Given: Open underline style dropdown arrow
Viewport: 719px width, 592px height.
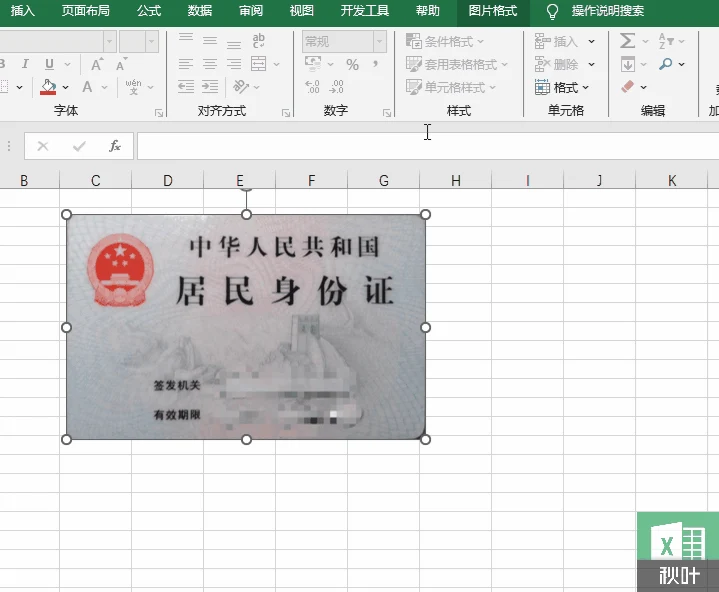Looking at the screenshot, I should [x=67, y=64].
